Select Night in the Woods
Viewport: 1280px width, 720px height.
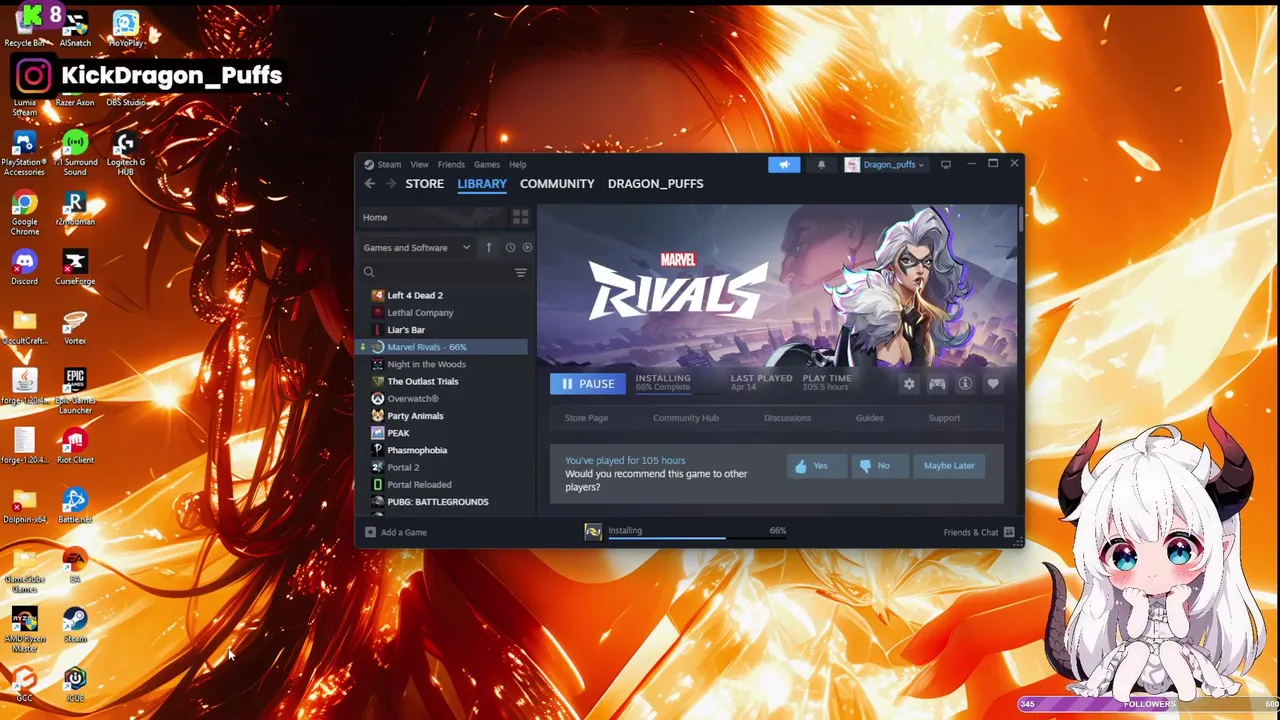[x=443, y=364]
